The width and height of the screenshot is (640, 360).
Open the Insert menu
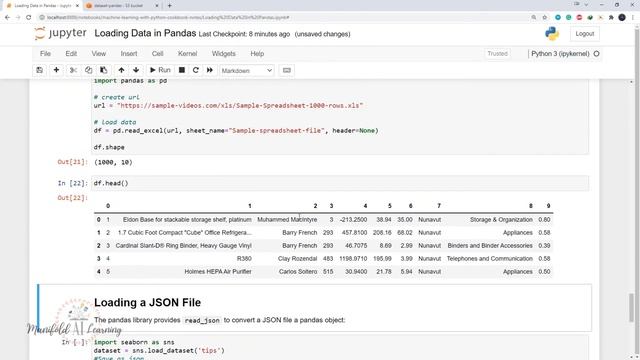[129, 53]
